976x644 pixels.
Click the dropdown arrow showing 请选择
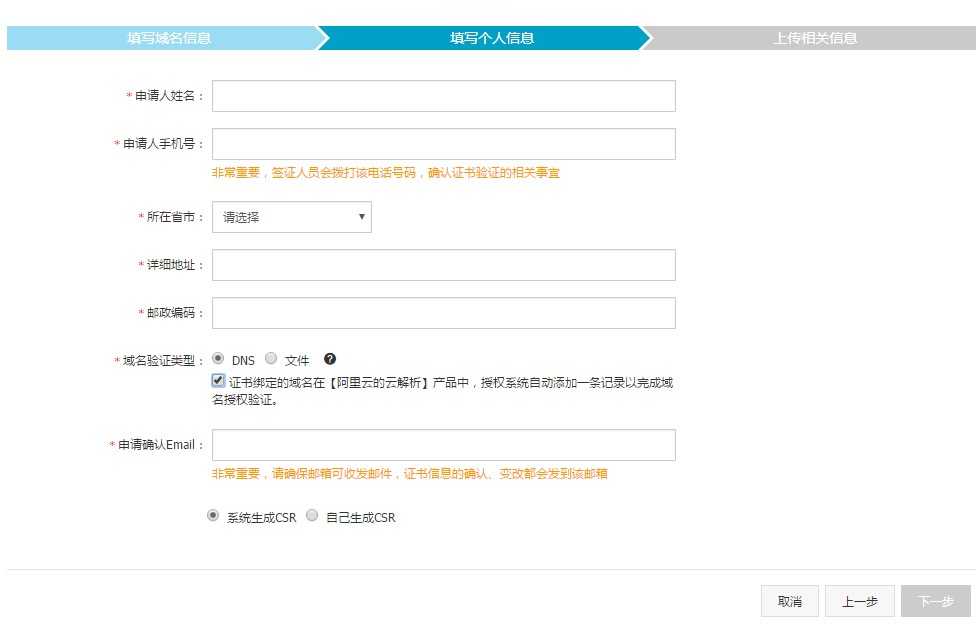pos(362,217)
